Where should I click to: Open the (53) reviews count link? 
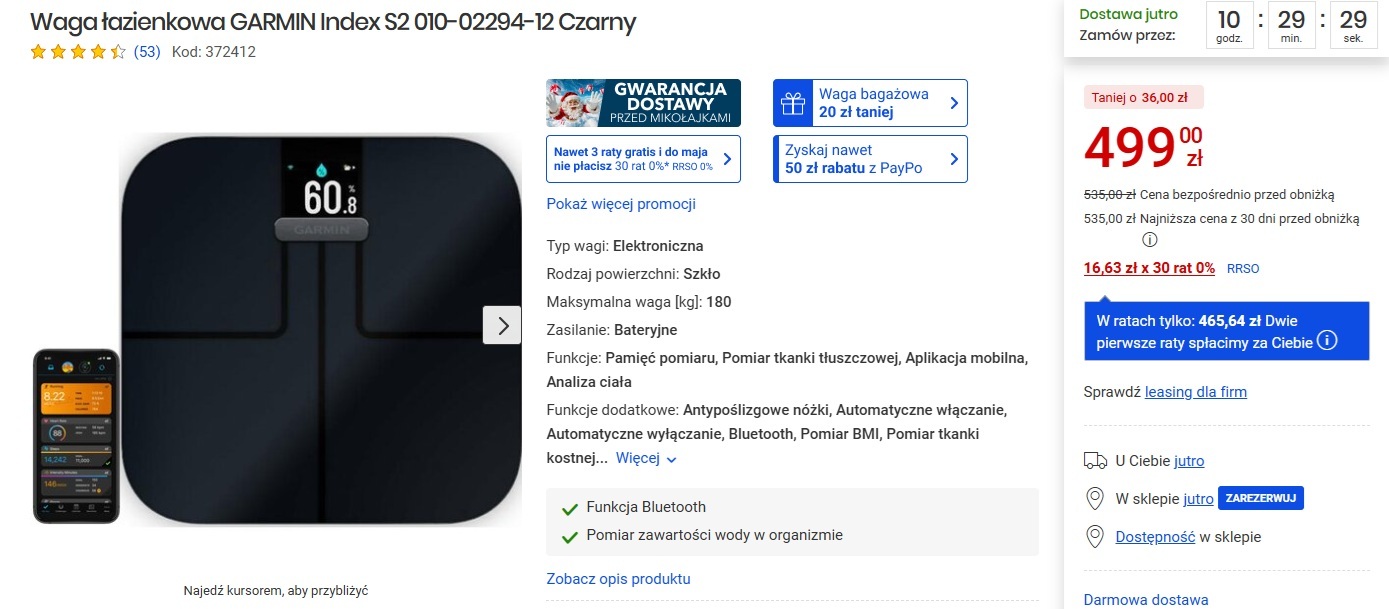tap(147, 52)
